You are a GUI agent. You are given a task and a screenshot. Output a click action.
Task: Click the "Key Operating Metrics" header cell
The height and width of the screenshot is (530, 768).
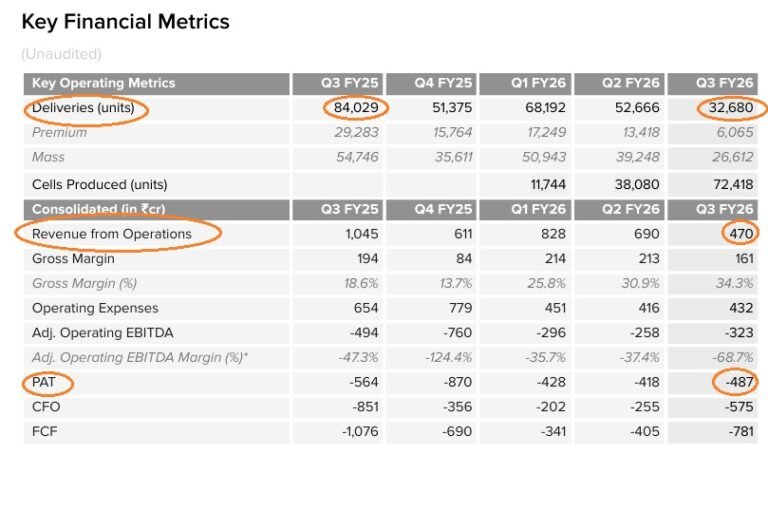click(104, 83)
